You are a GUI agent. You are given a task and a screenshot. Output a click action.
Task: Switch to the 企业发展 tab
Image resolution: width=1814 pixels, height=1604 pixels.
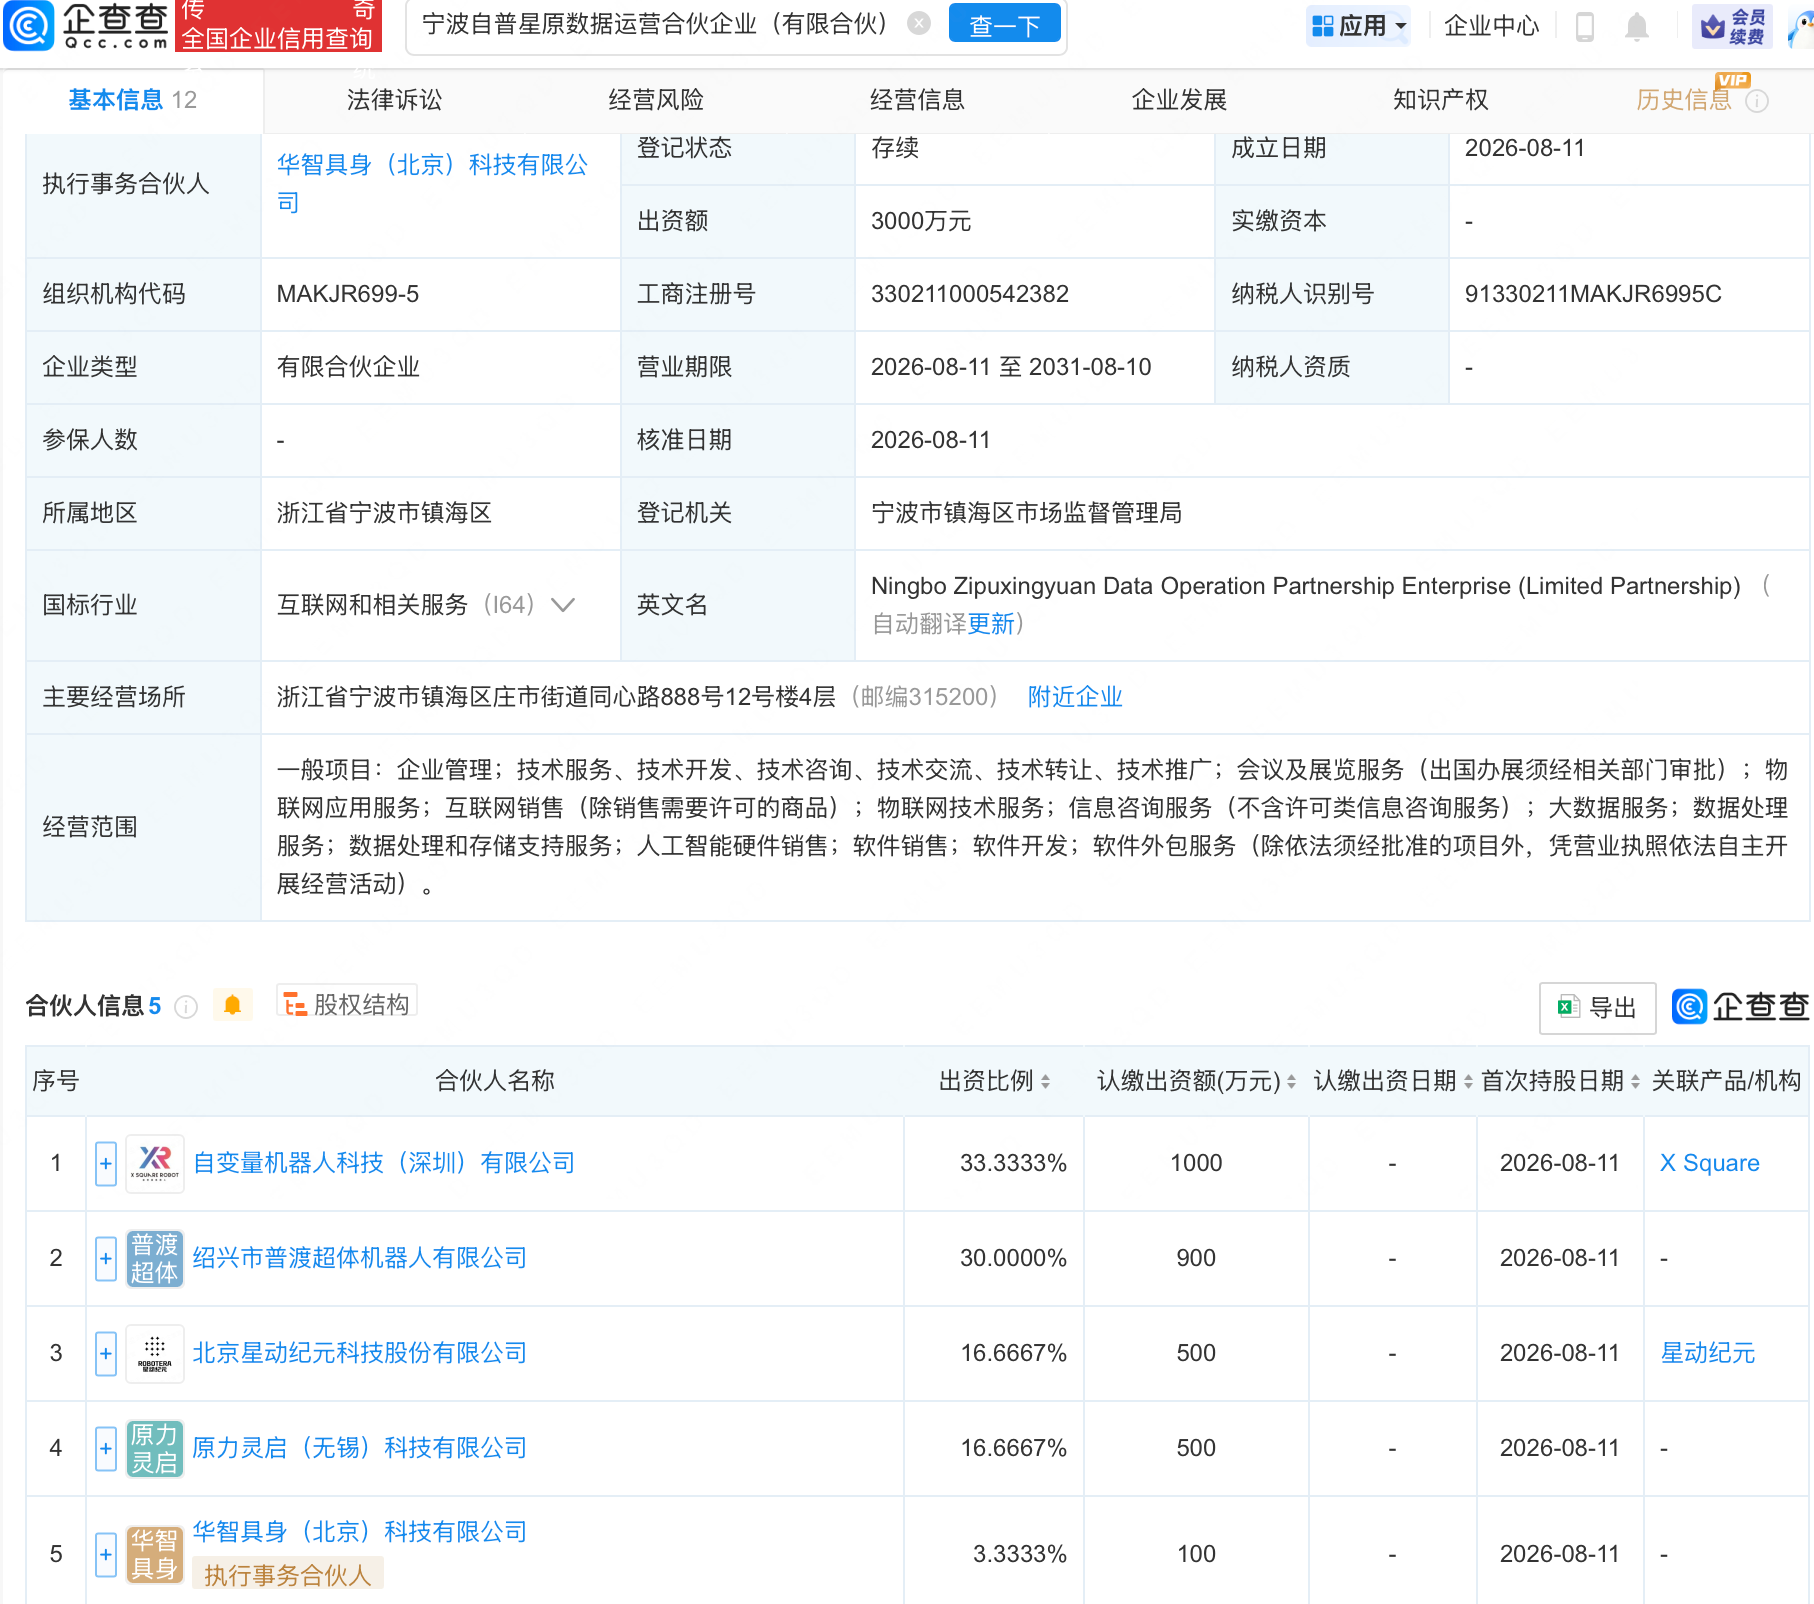[x=1179, y=100]
